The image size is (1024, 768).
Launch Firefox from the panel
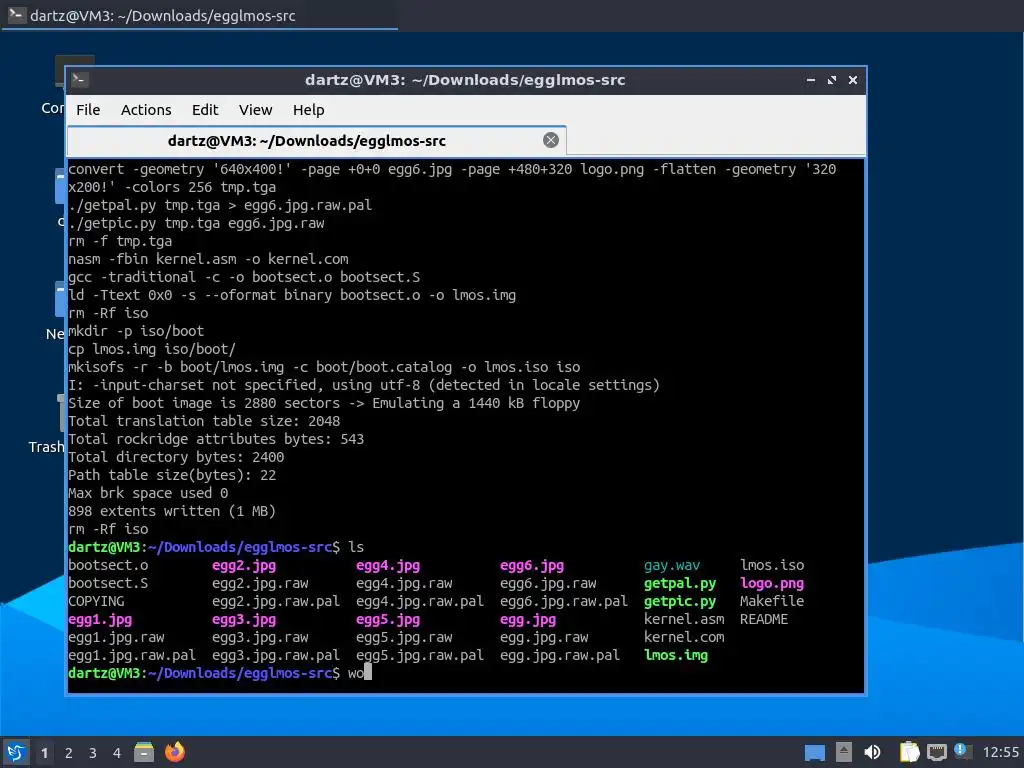[174, 752]
